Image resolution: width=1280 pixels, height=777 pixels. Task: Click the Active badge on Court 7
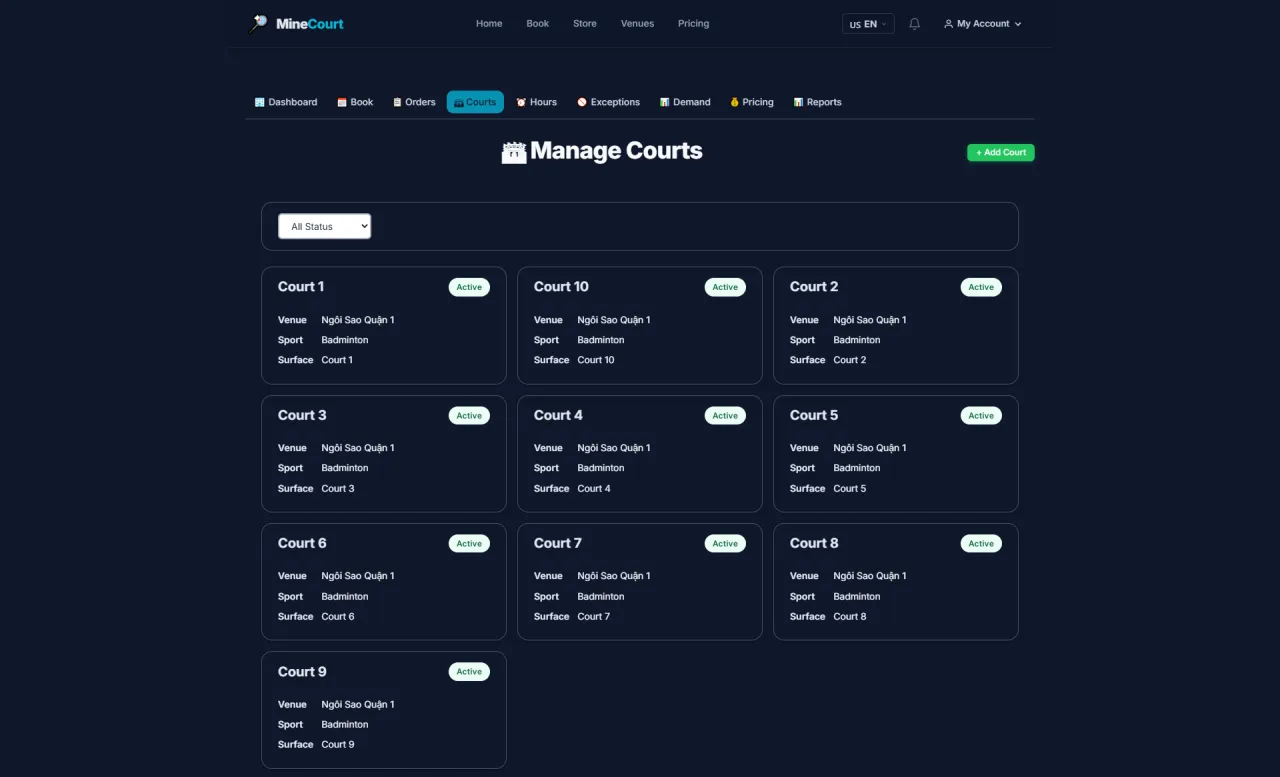(725, 544)
